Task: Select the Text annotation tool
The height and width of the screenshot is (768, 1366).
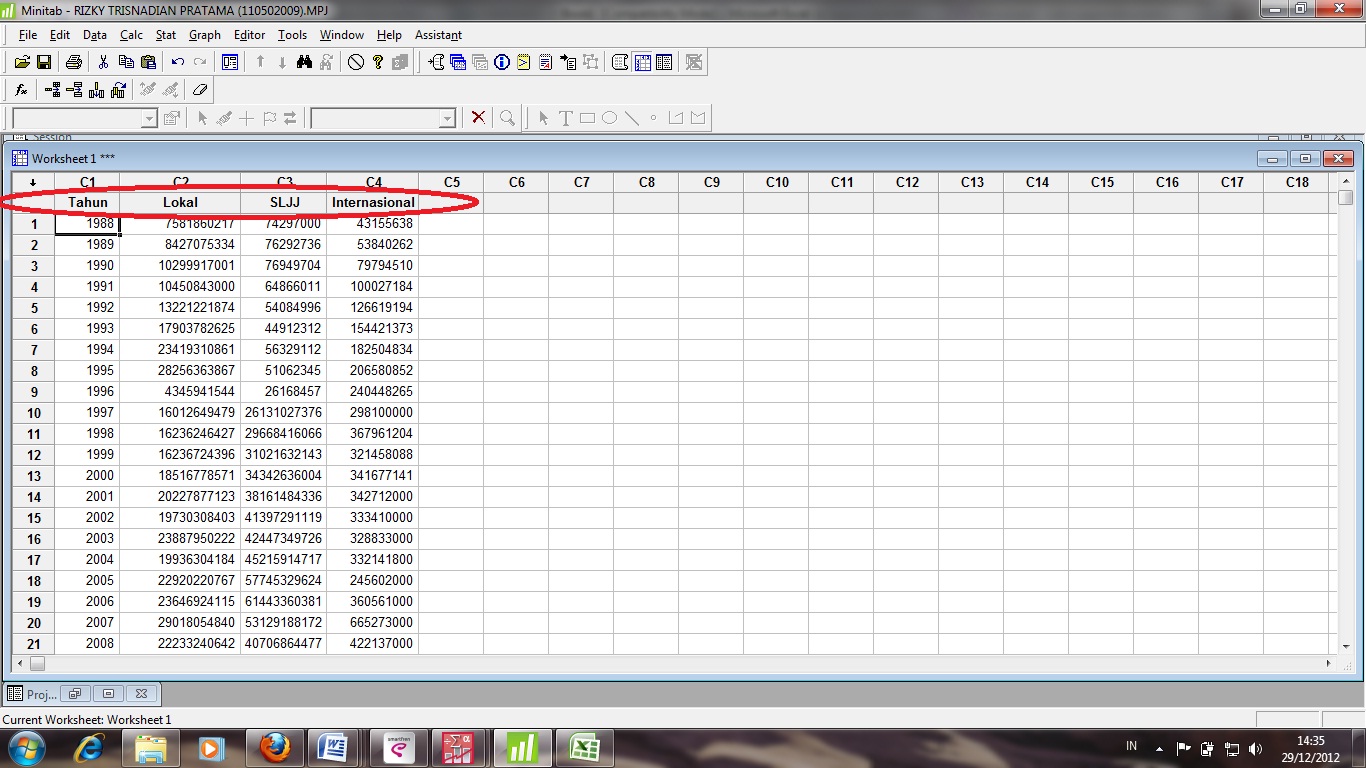Action: [568, 117]
